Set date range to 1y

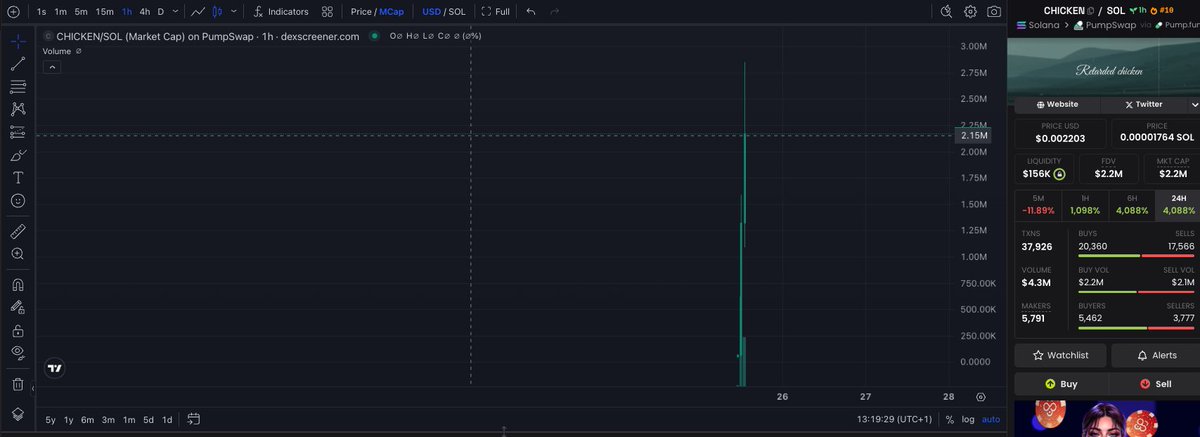tap(68, 419)
